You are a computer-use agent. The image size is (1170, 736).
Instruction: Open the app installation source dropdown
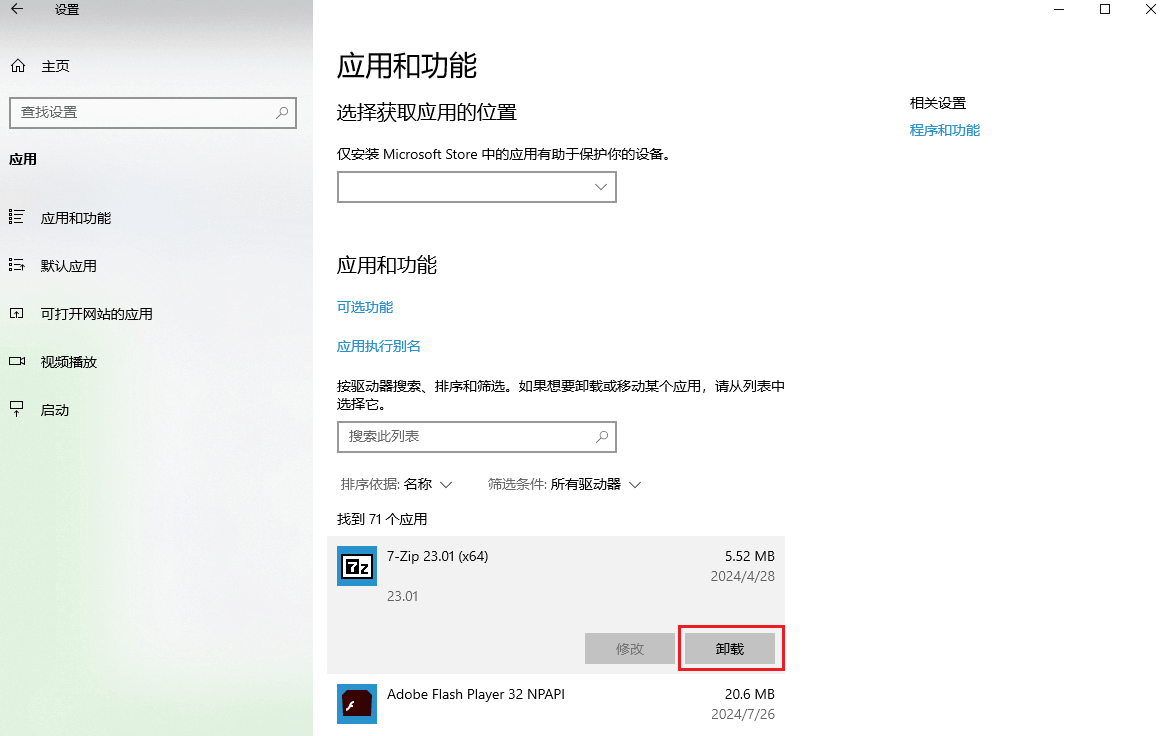click(476, 187)
